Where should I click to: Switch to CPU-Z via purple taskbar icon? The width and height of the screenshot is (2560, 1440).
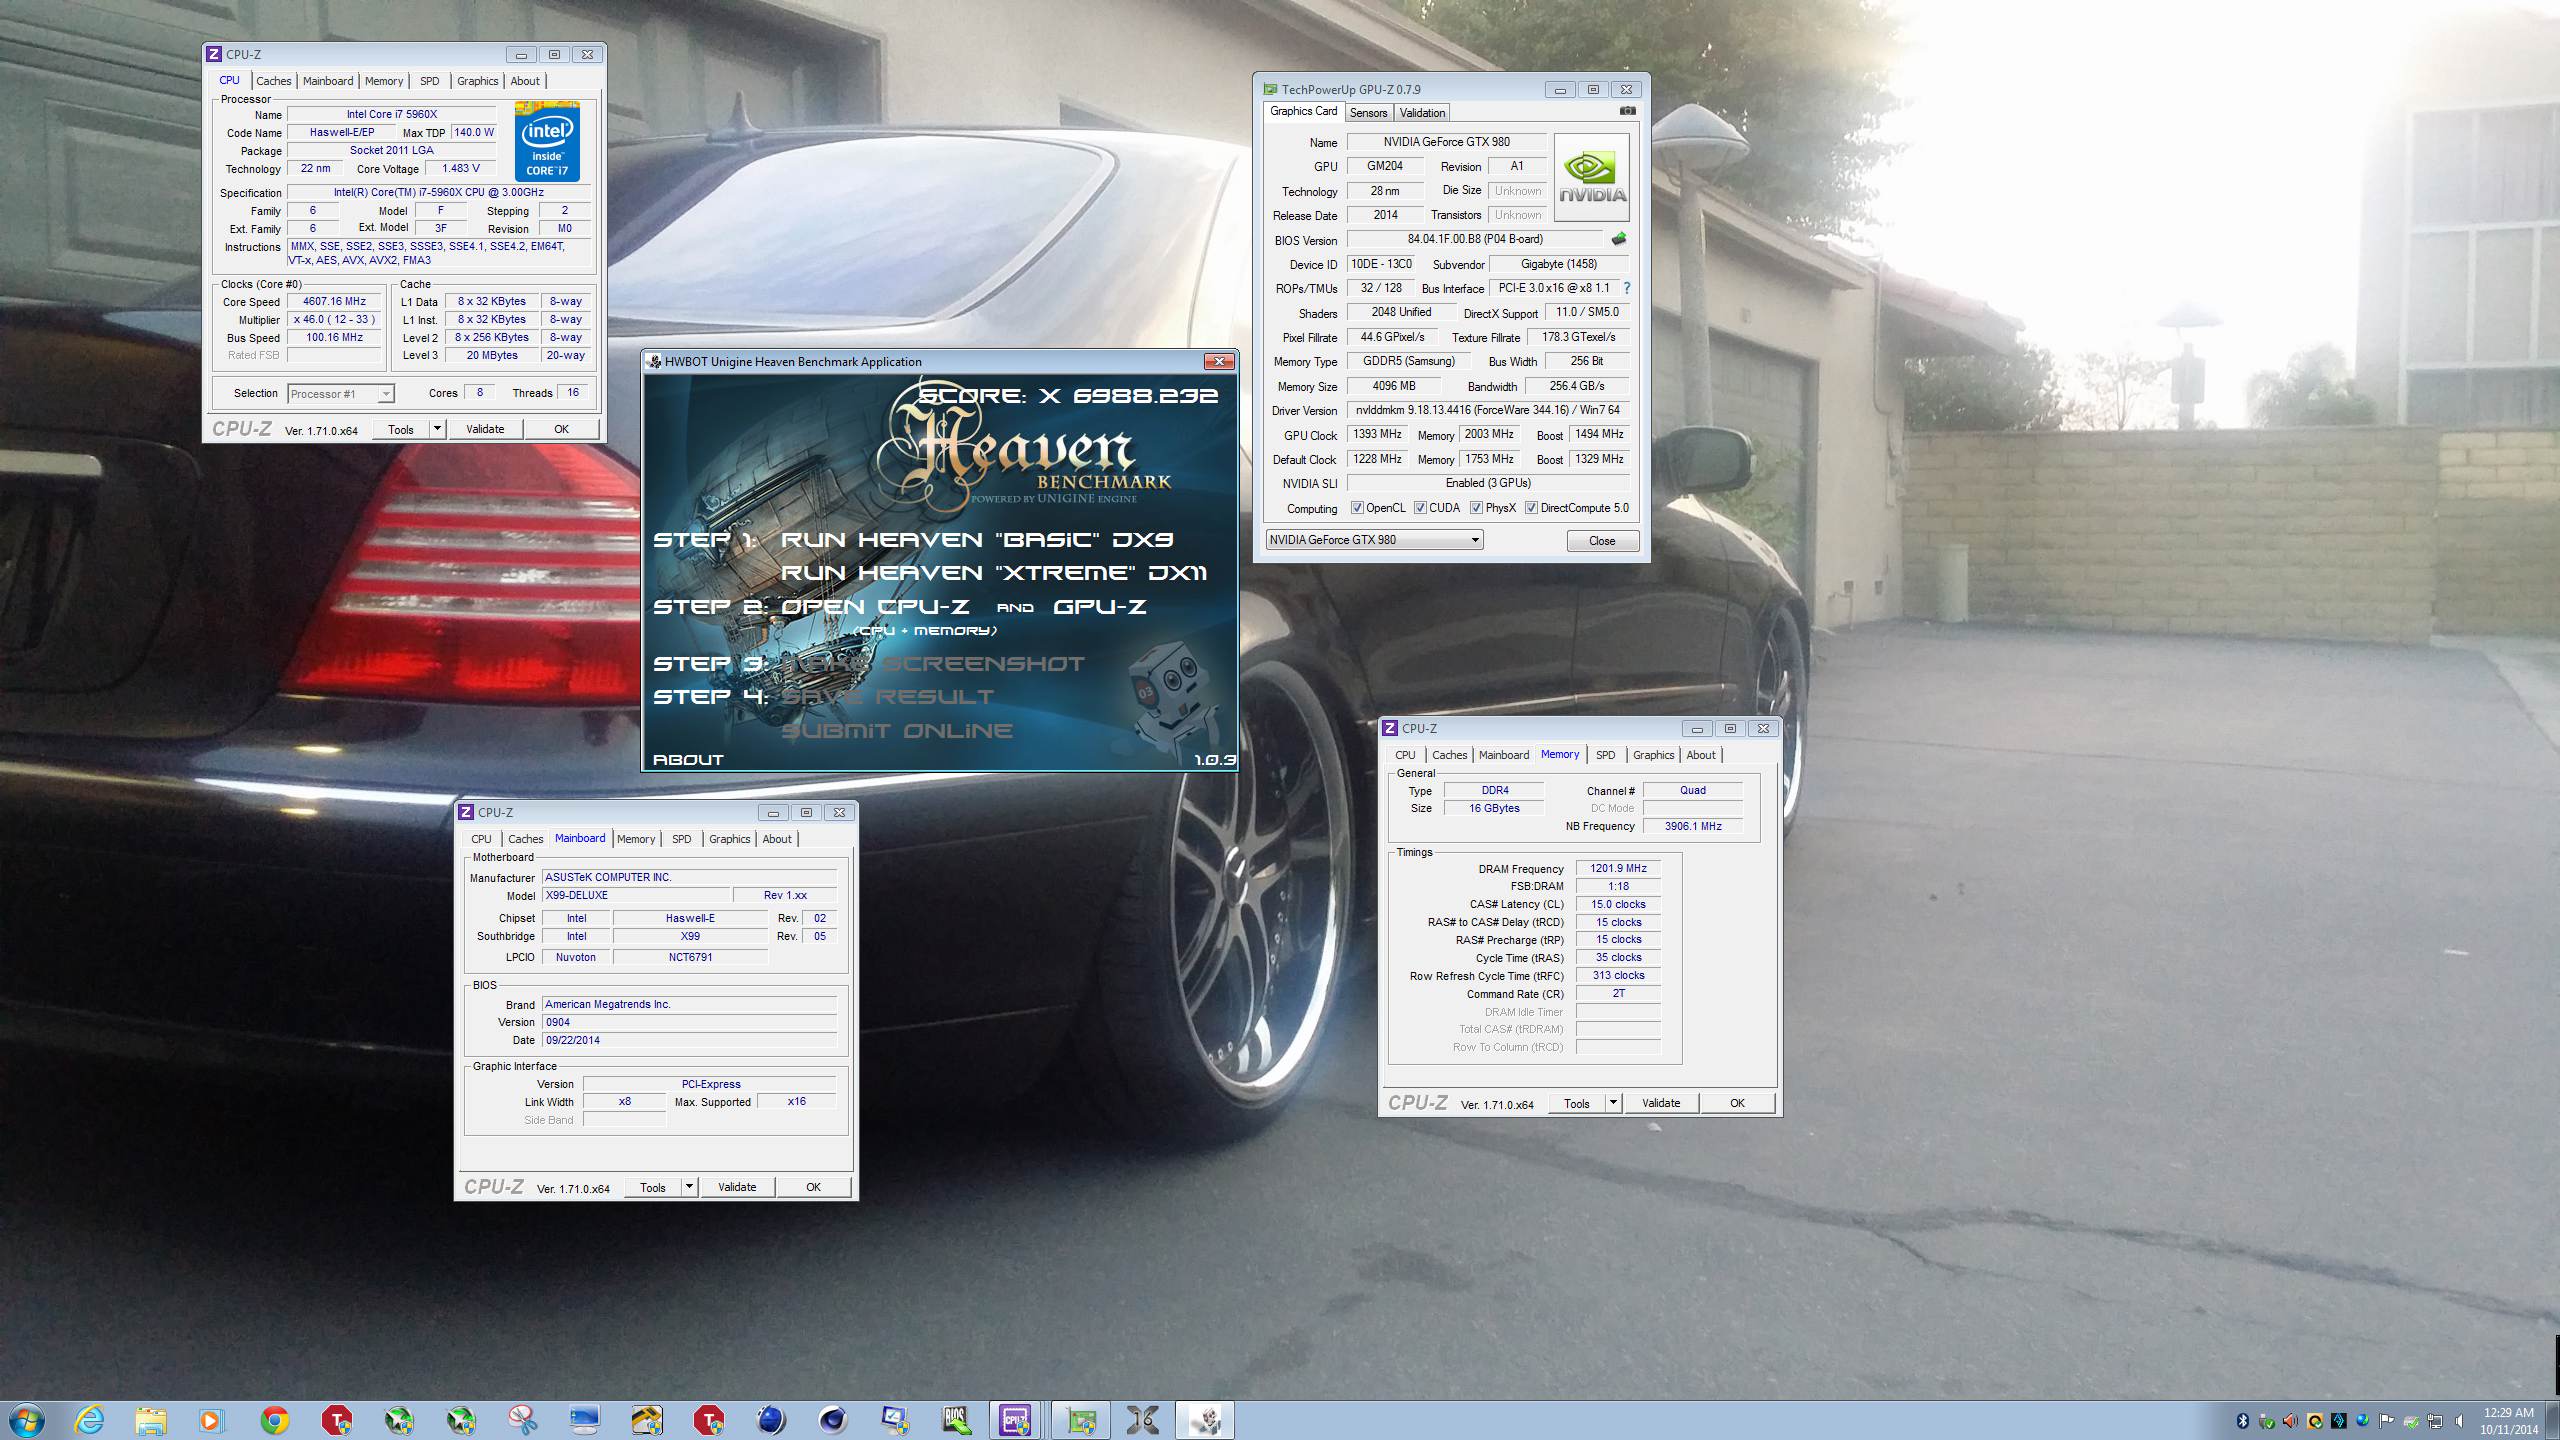pos(1016,1420)
